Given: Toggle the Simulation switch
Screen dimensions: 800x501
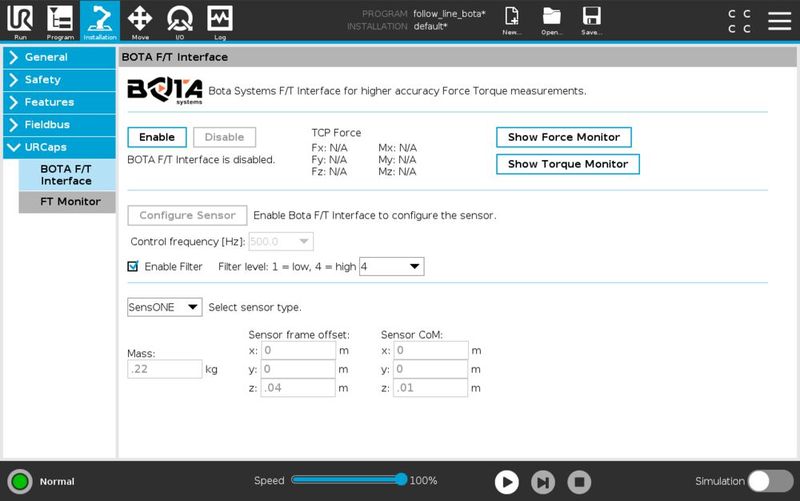Looking at the screenshot, I should (770, 481).
